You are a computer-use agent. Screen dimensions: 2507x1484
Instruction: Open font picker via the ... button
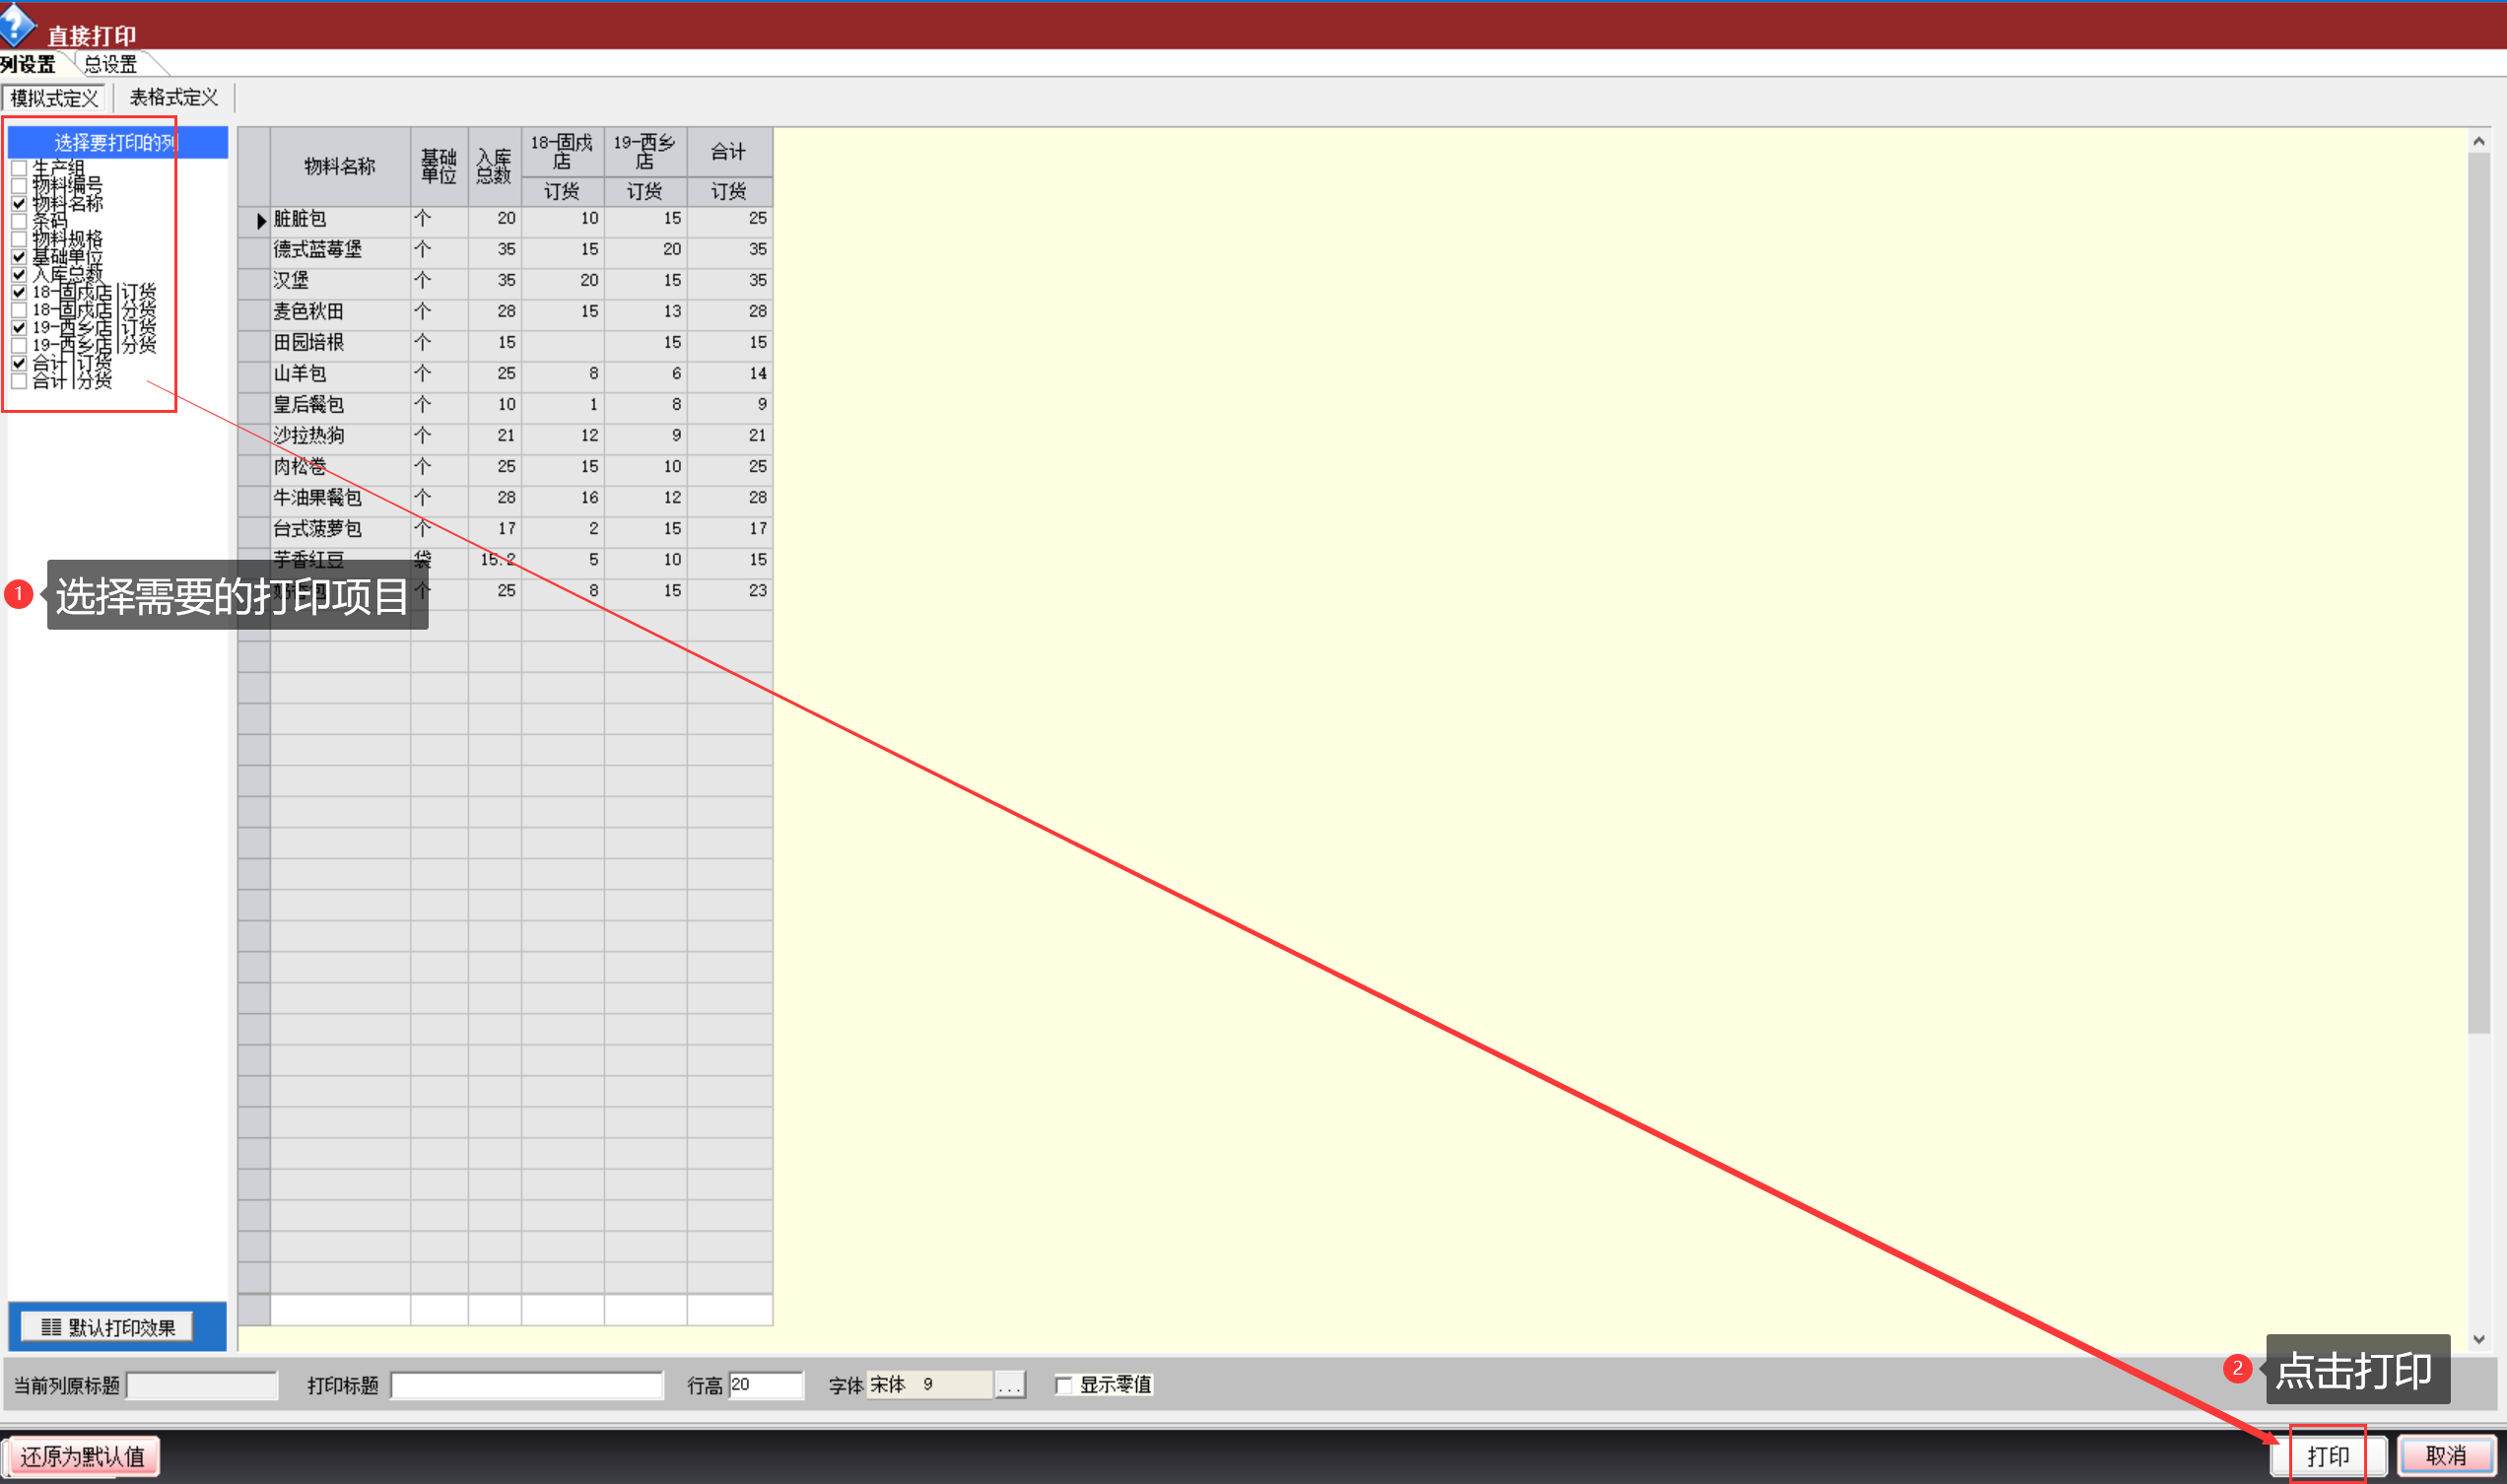pyautogui.click(x=1010, y=1385)
